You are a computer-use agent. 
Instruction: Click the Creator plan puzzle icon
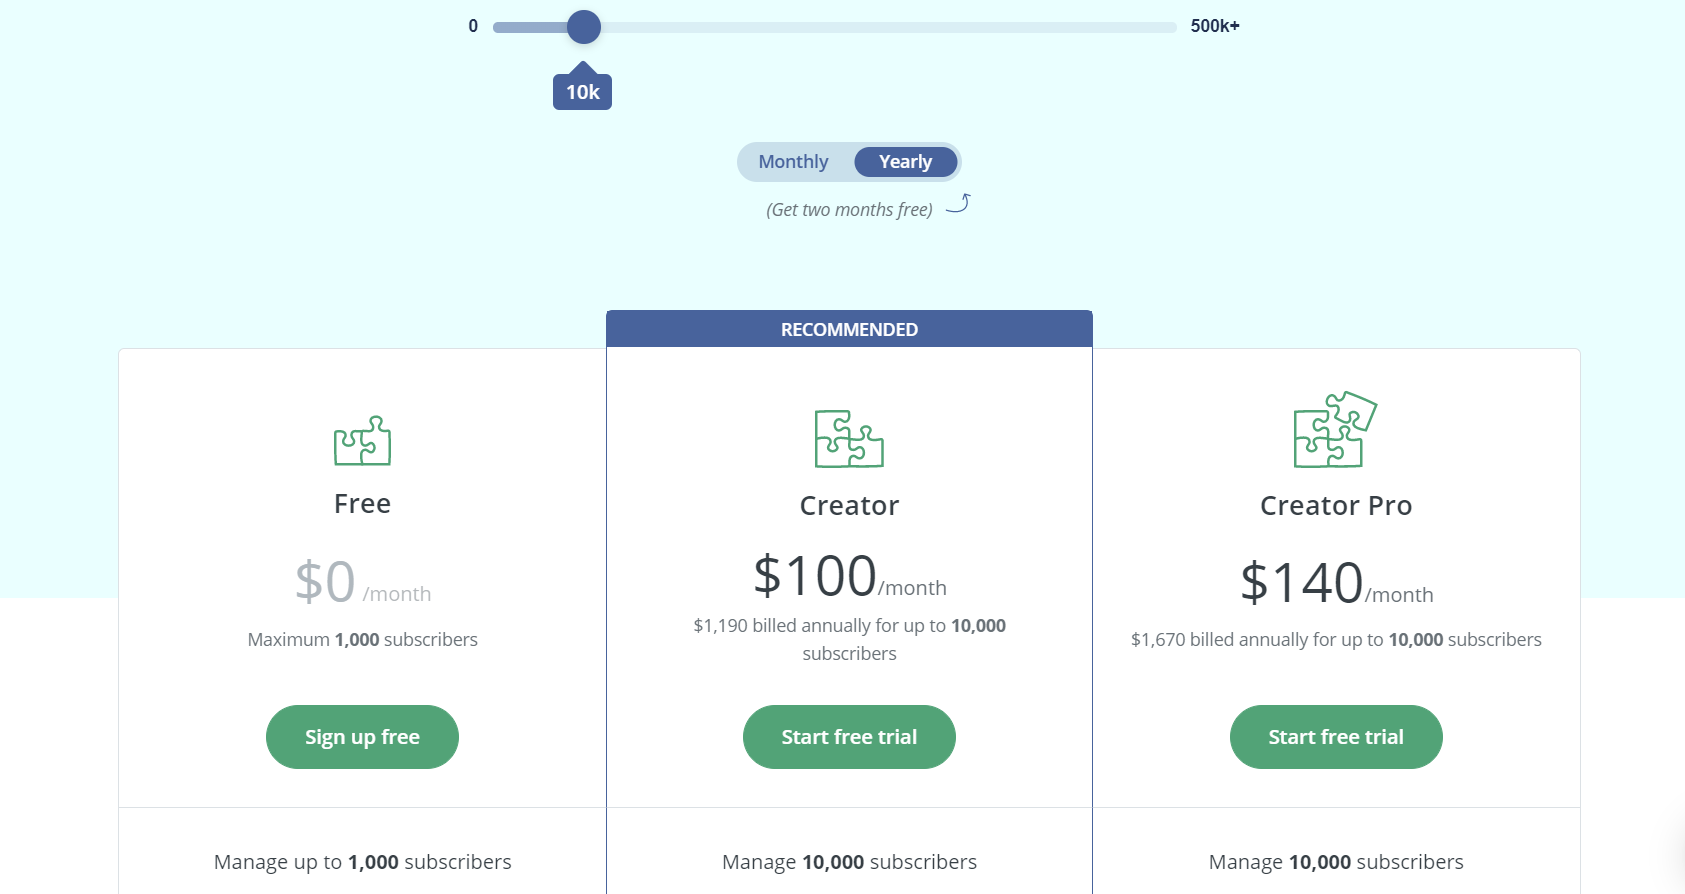coord(849,439)
